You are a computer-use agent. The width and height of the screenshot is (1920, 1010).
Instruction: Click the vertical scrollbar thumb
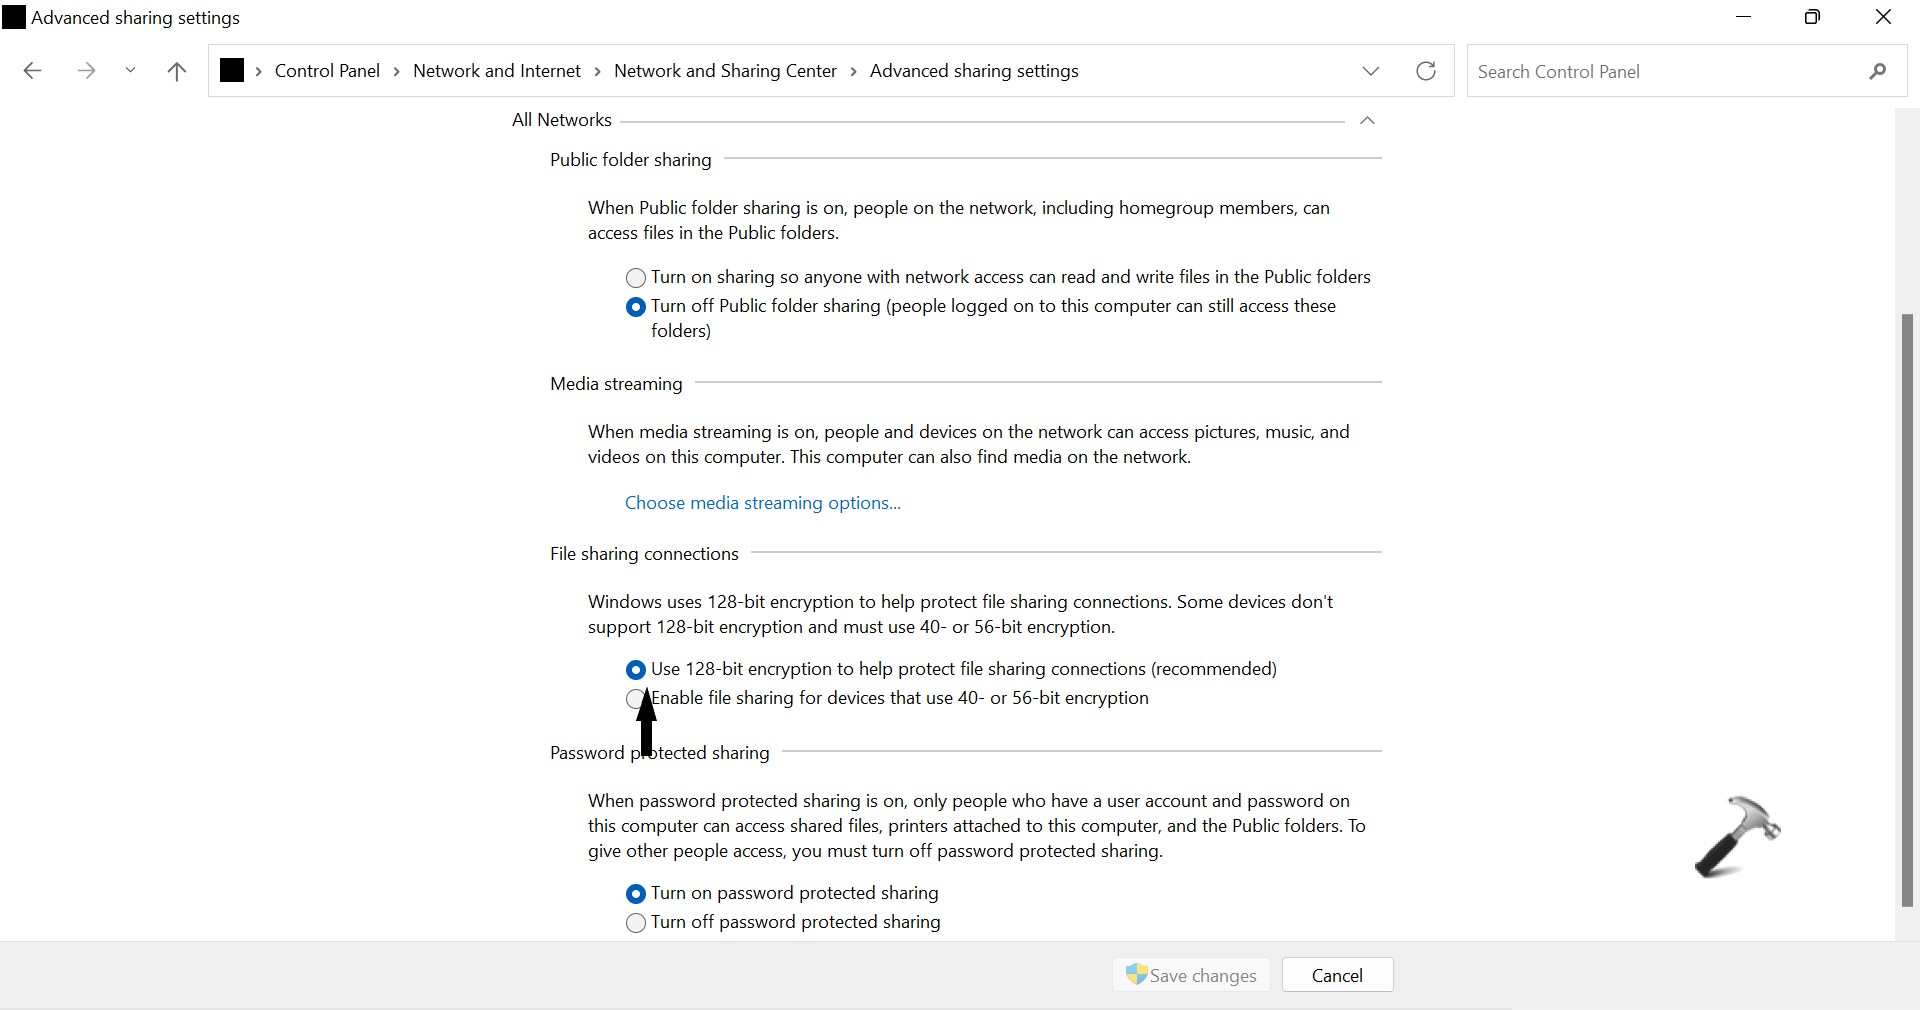(x=1907, y=610)
